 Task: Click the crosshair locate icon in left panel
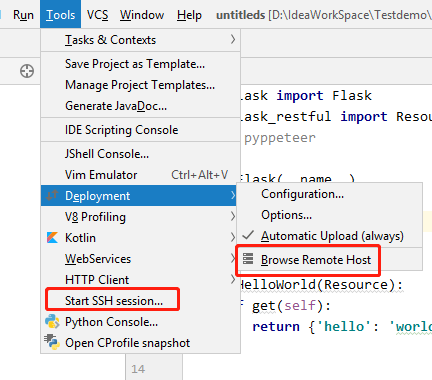coord(27,71)
